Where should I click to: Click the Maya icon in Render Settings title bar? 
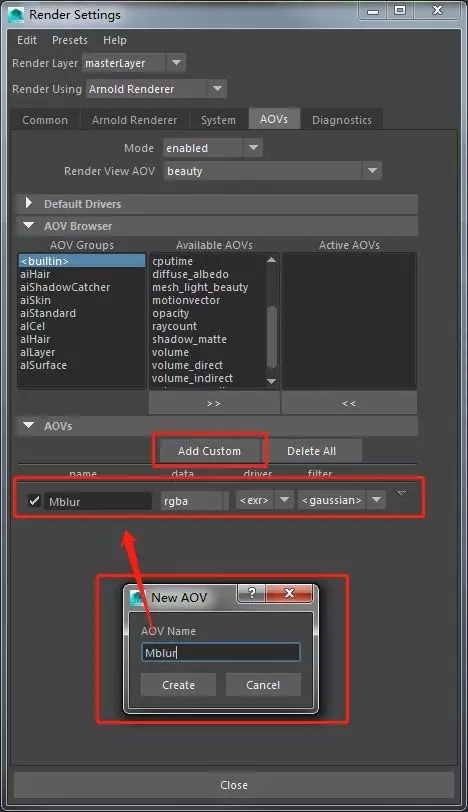[16, 14]
